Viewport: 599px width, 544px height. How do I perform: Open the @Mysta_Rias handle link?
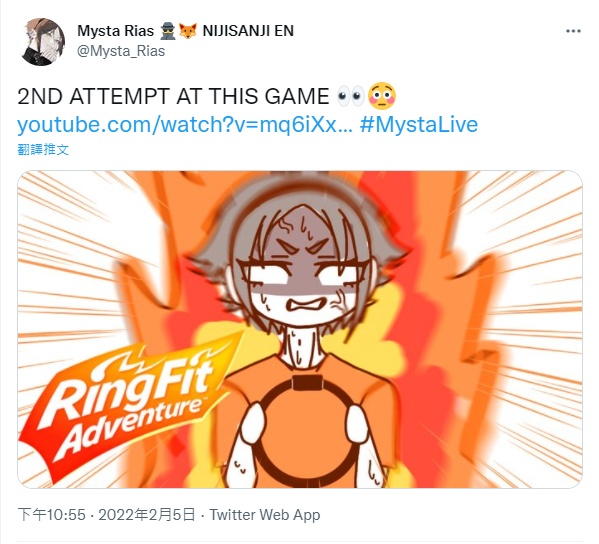tap(121, 51)
